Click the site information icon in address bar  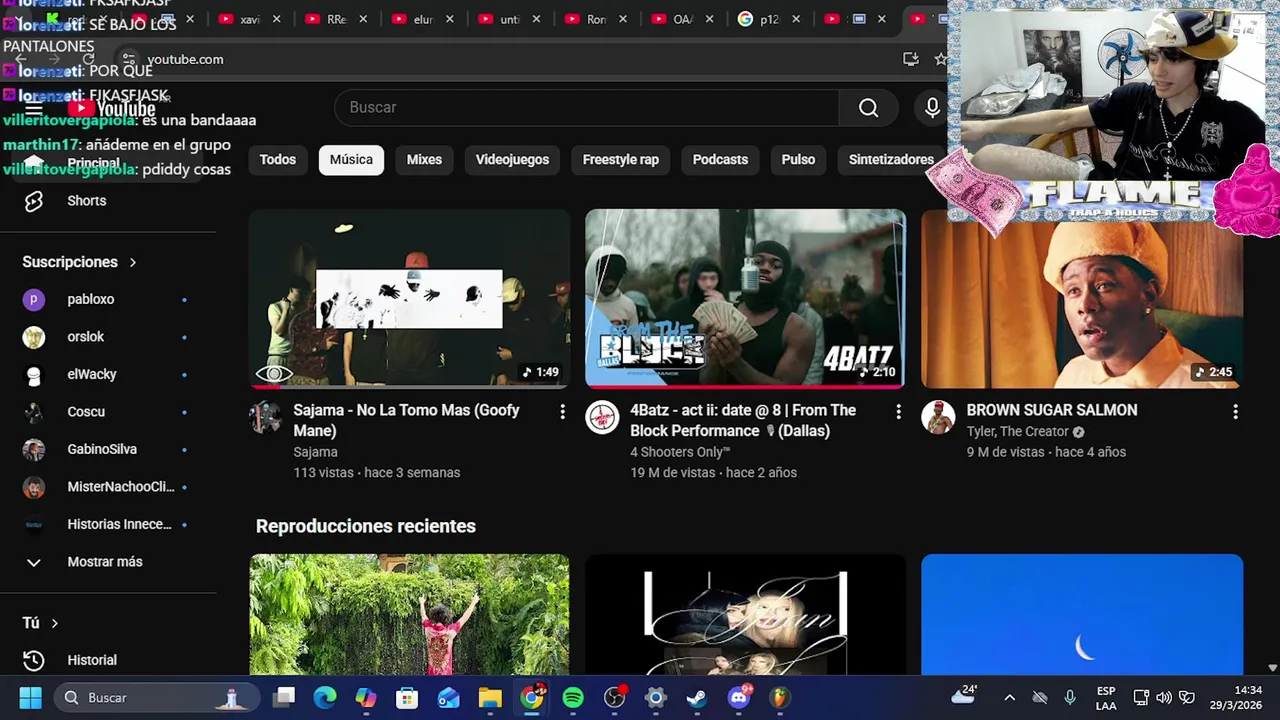129,59
